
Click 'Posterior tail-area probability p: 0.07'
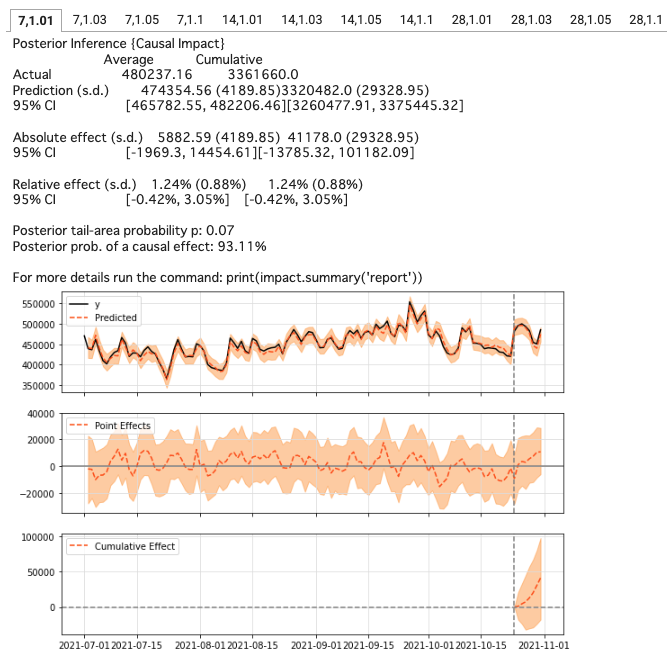(123, 231)
